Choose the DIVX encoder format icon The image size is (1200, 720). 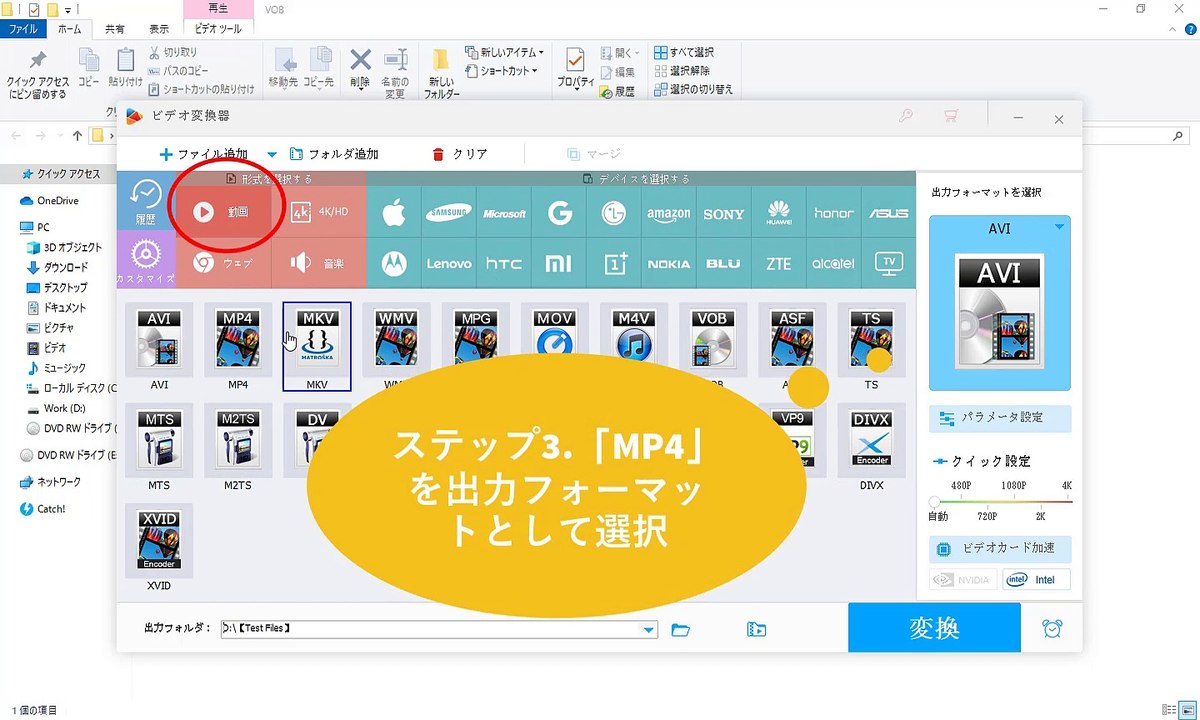871,441
